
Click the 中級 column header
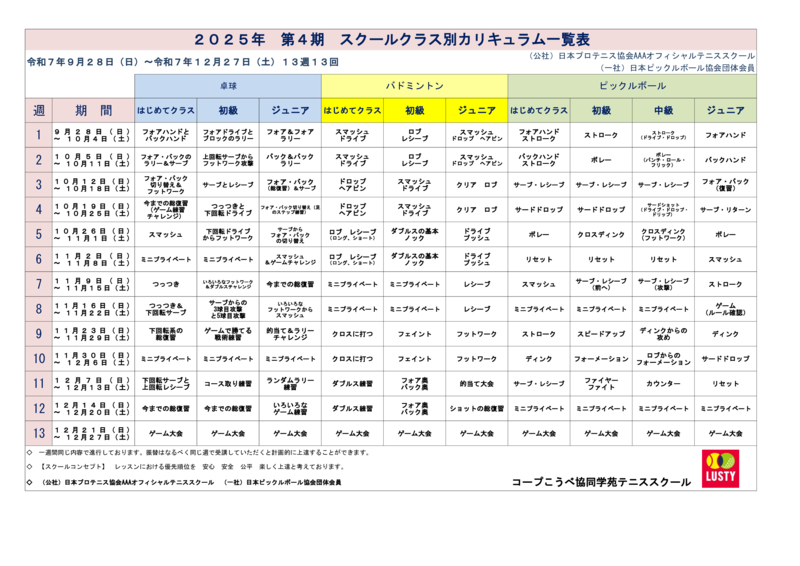tap(663, 110)
